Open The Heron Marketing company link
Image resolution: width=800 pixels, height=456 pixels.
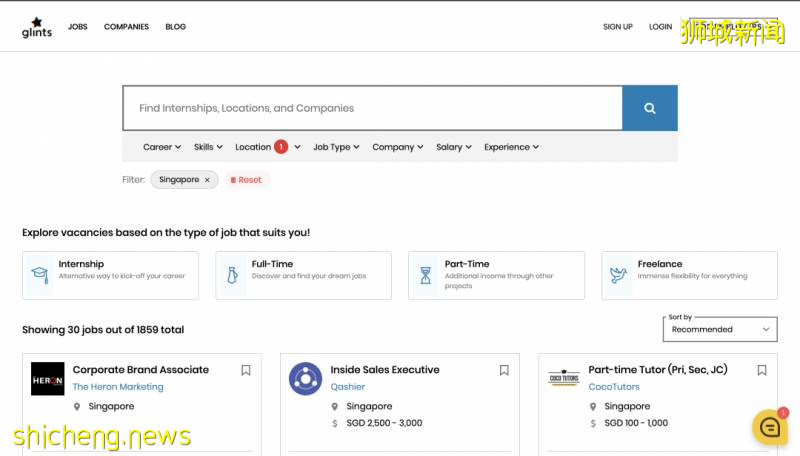118,387
